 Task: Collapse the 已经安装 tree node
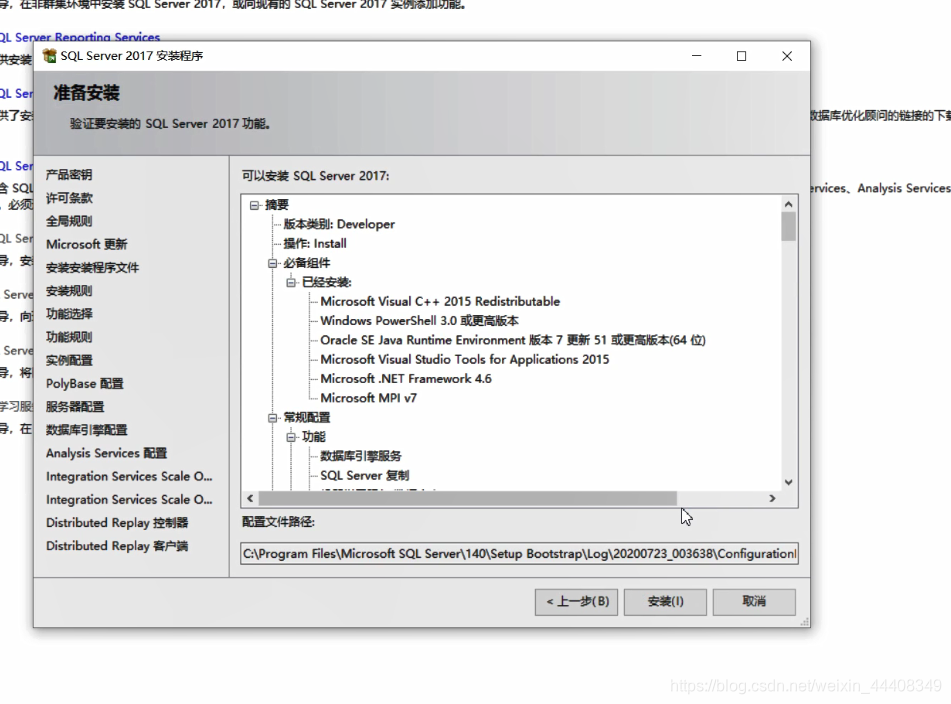tap(291, 283)
